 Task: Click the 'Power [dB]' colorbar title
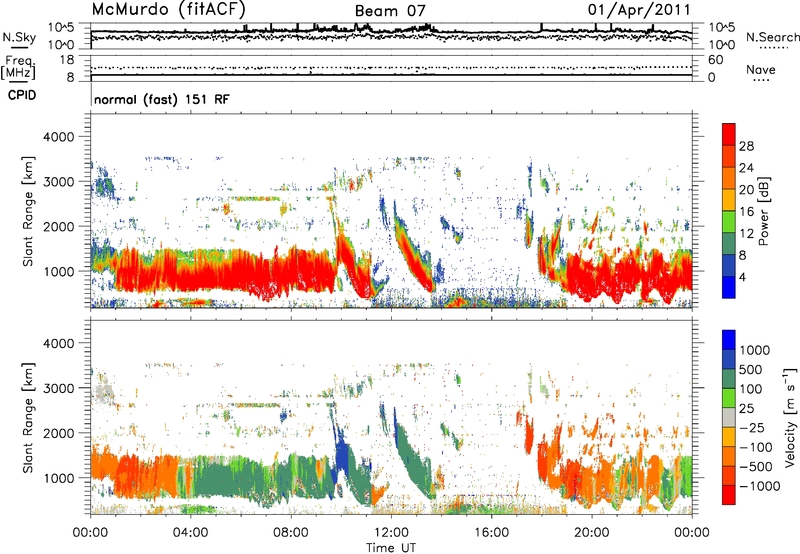pos(764,211)
